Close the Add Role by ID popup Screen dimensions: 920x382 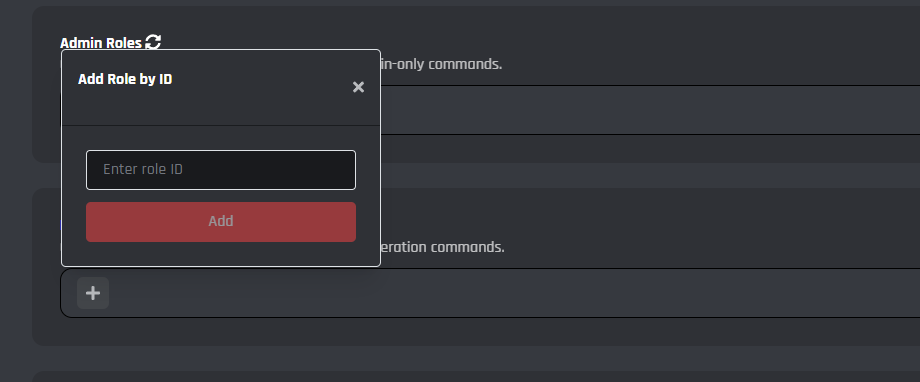(358, 87)
